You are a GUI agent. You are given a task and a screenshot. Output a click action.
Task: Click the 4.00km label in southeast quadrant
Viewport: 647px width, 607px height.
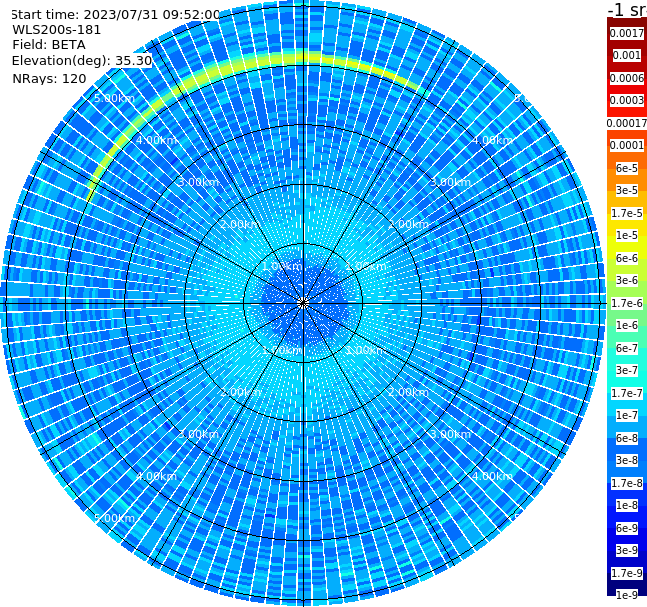click(x=492, y=476)
